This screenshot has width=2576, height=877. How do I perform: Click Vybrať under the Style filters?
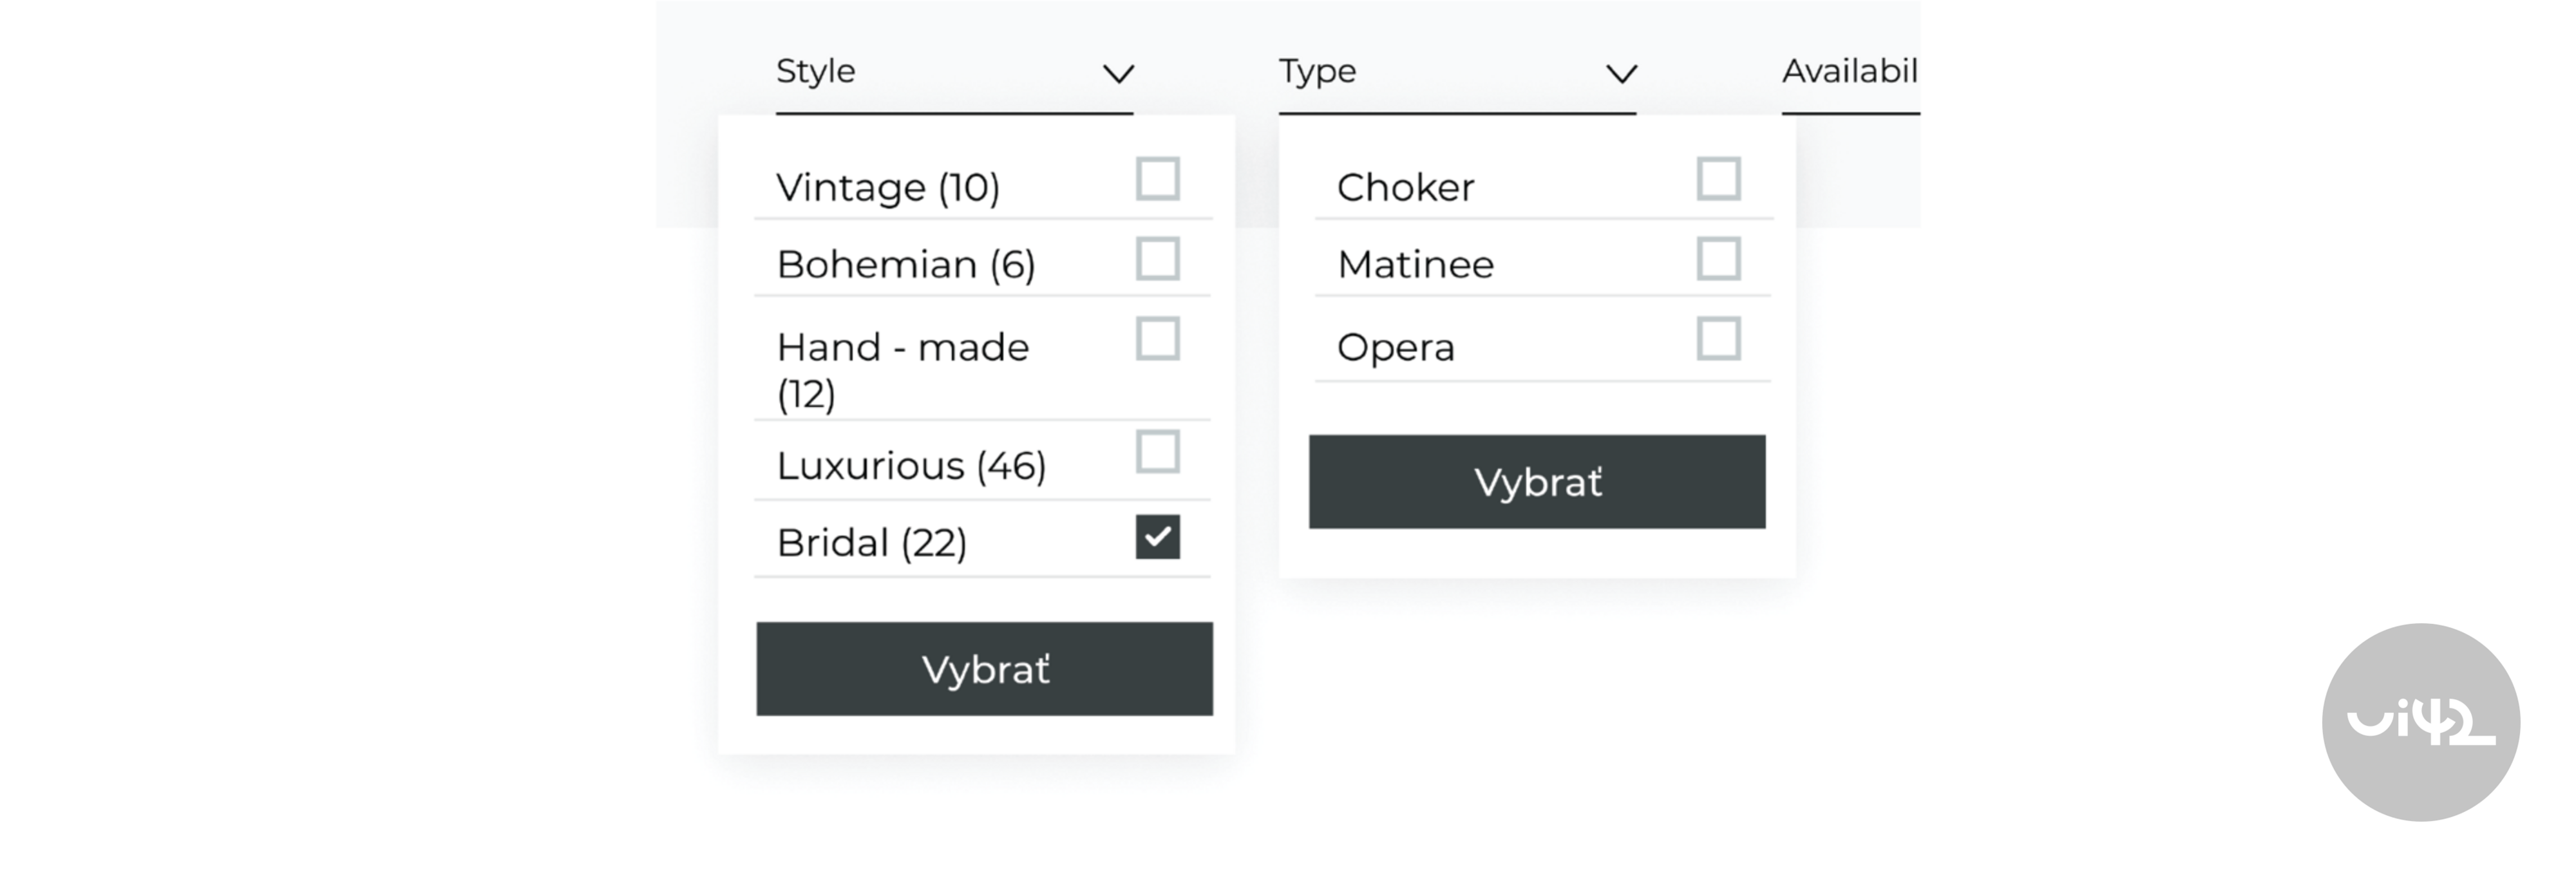point(984,668)
